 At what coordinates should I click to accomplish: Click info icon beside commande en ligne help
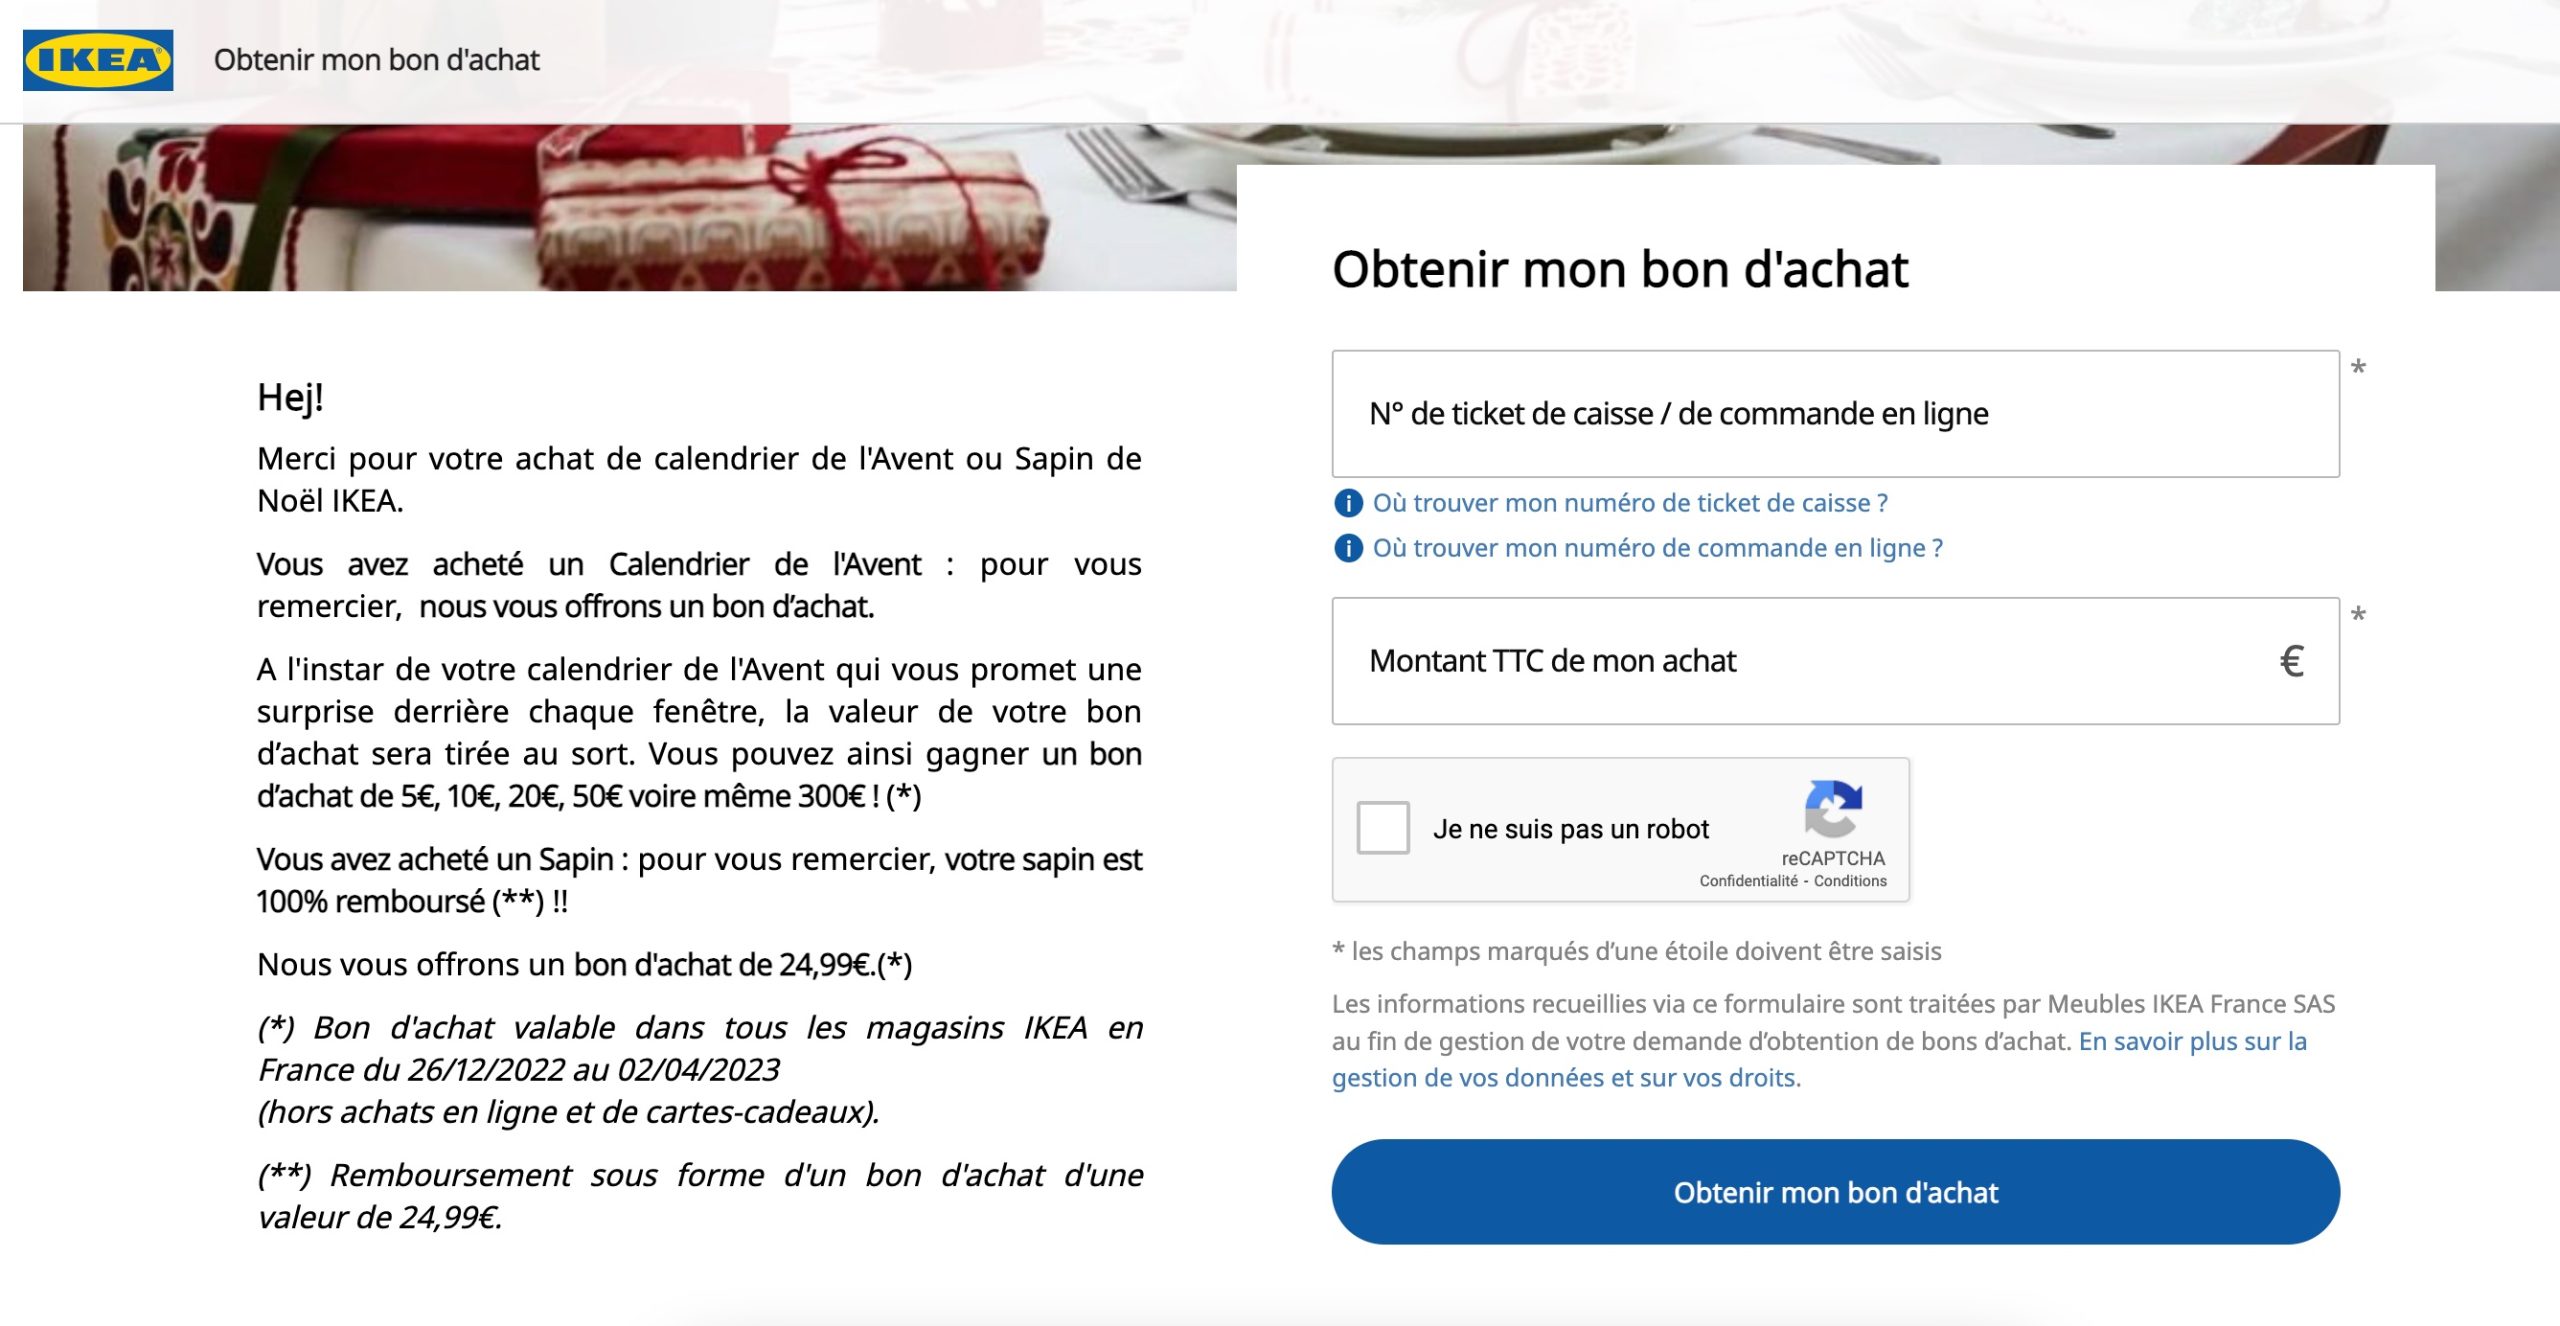point(1348,548)
